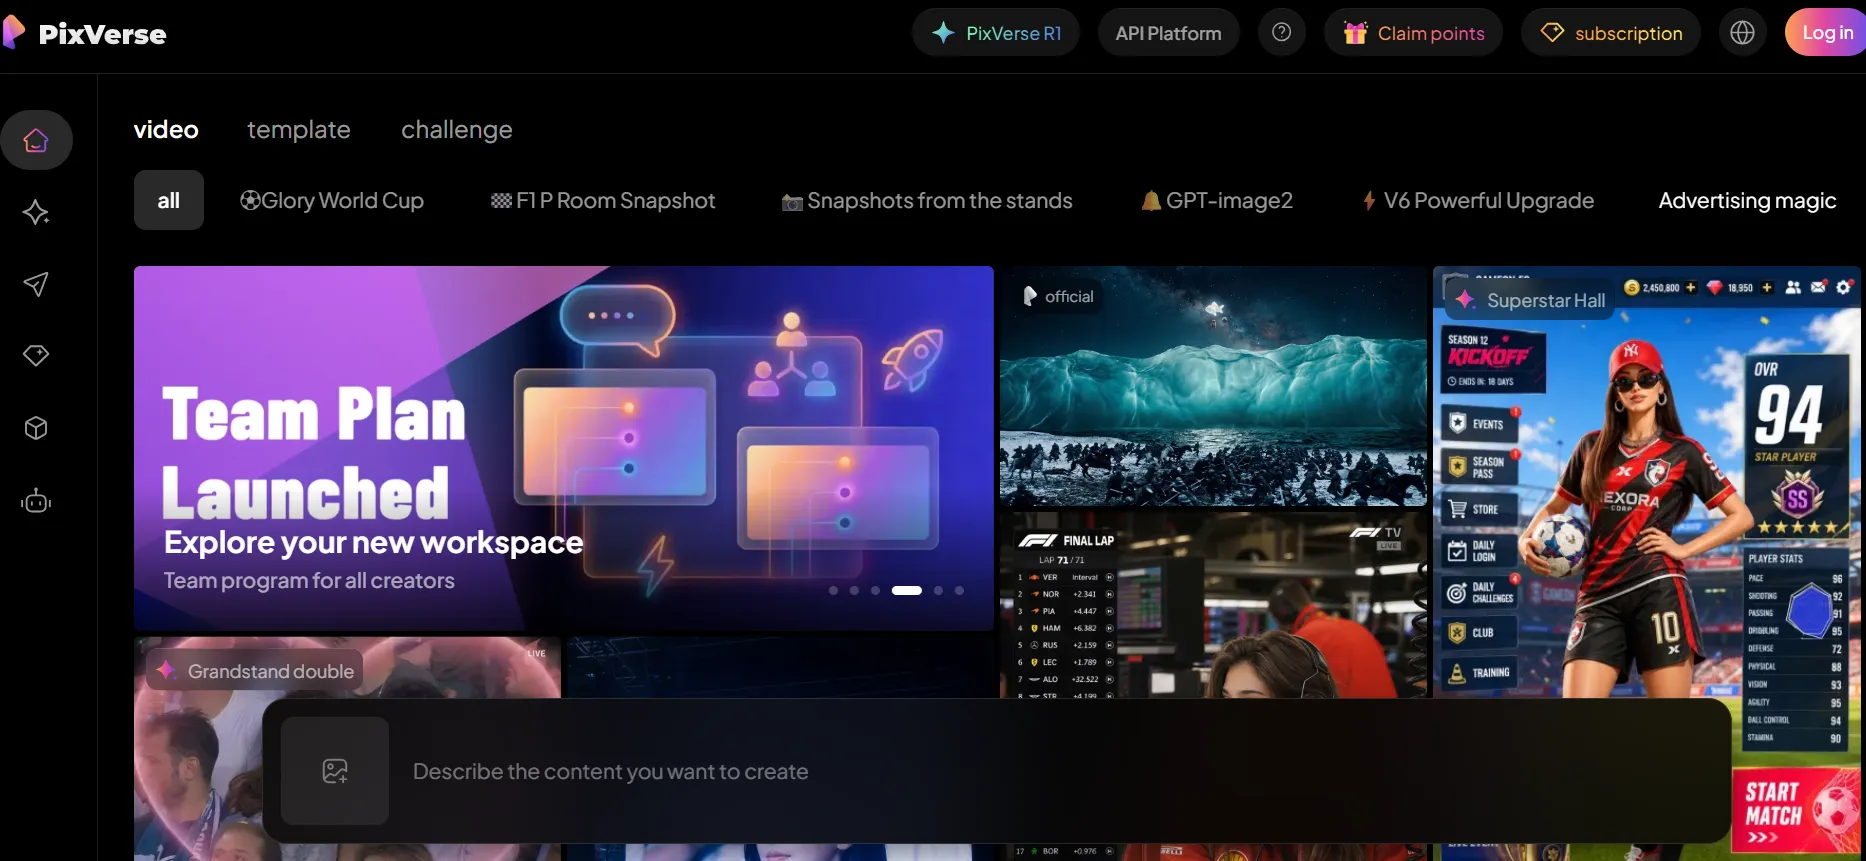This screenshot has height=861, width=1866.
Task: Click the first carousel dot
Action: pyautogui.click(x=833, y=590)
